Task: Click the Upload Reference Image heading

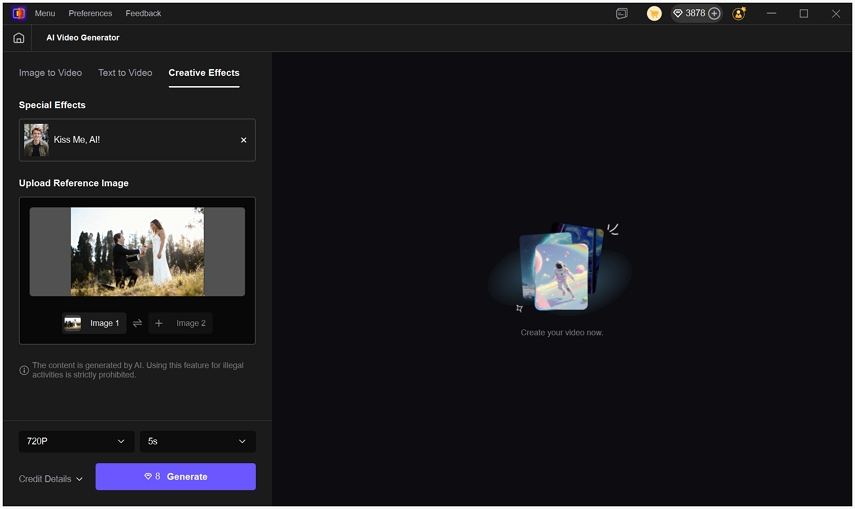Action: coord(74,183)
